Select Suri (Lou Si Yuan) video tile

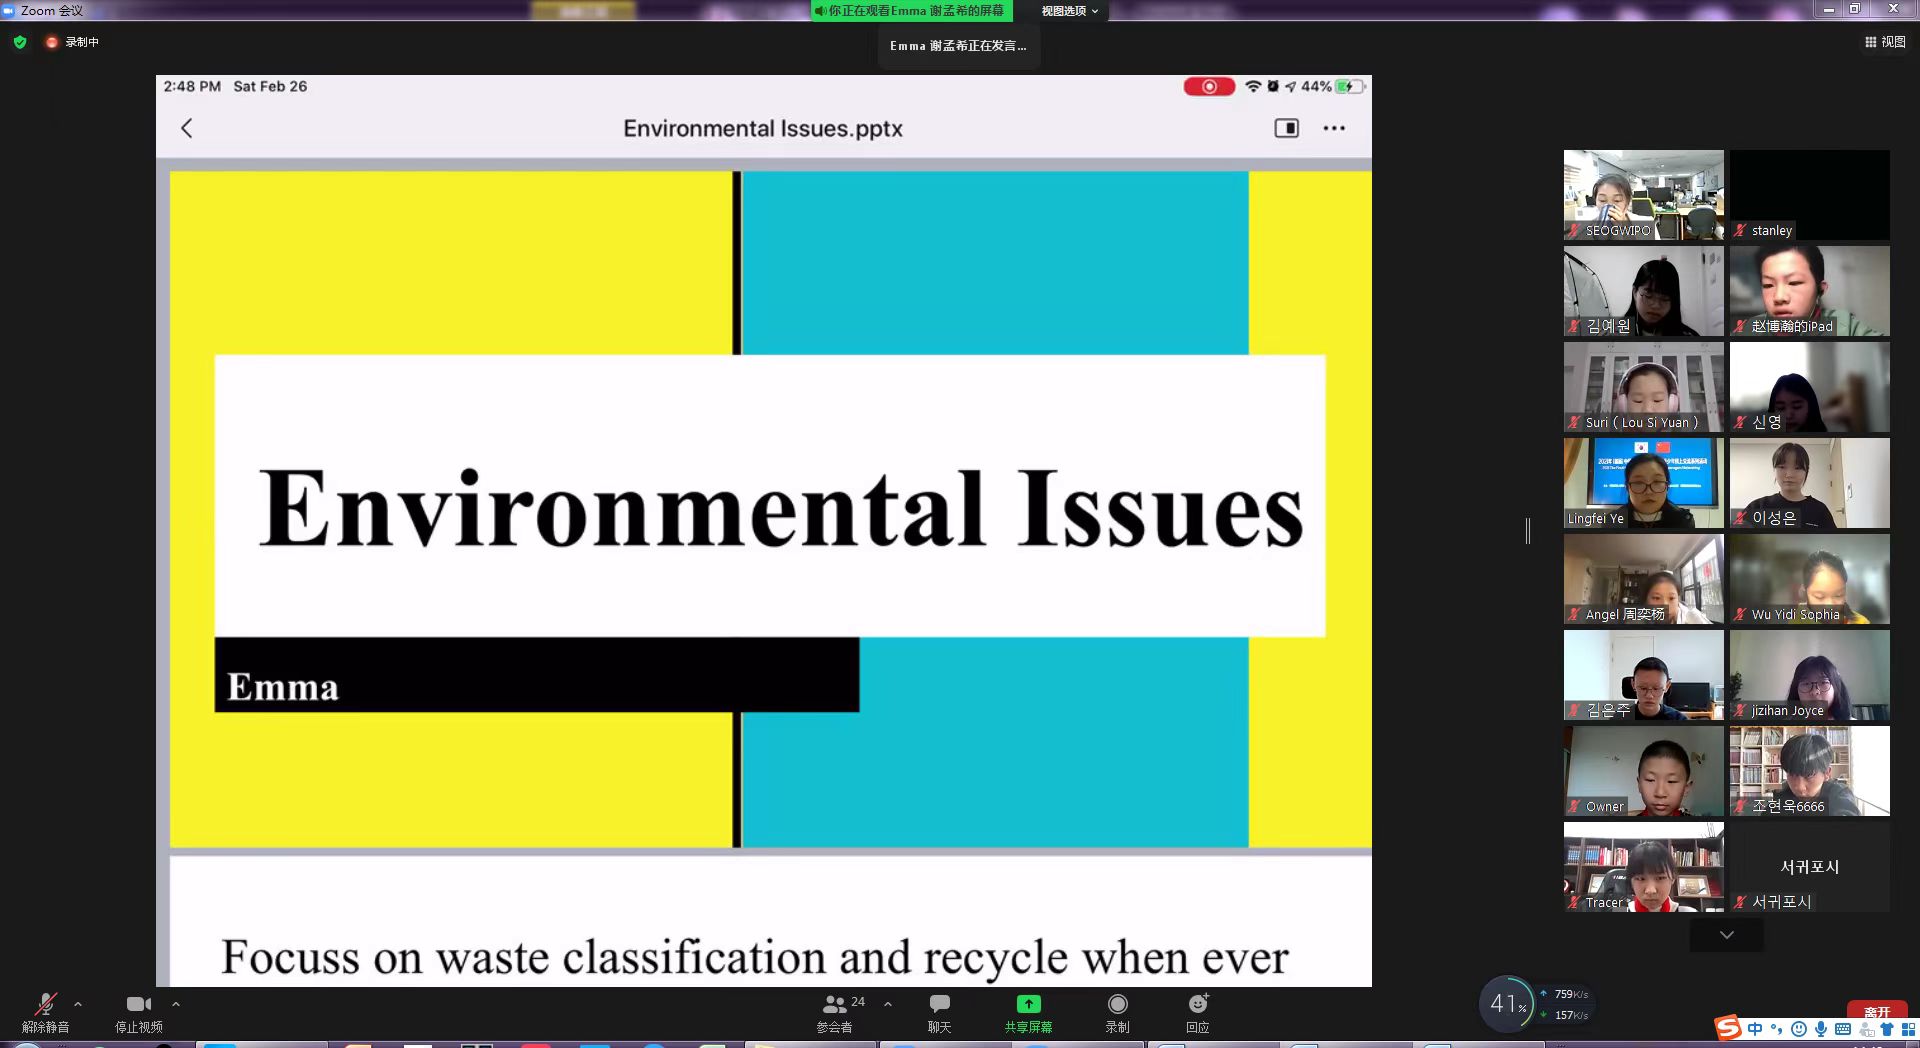(x=1644, y=387)
